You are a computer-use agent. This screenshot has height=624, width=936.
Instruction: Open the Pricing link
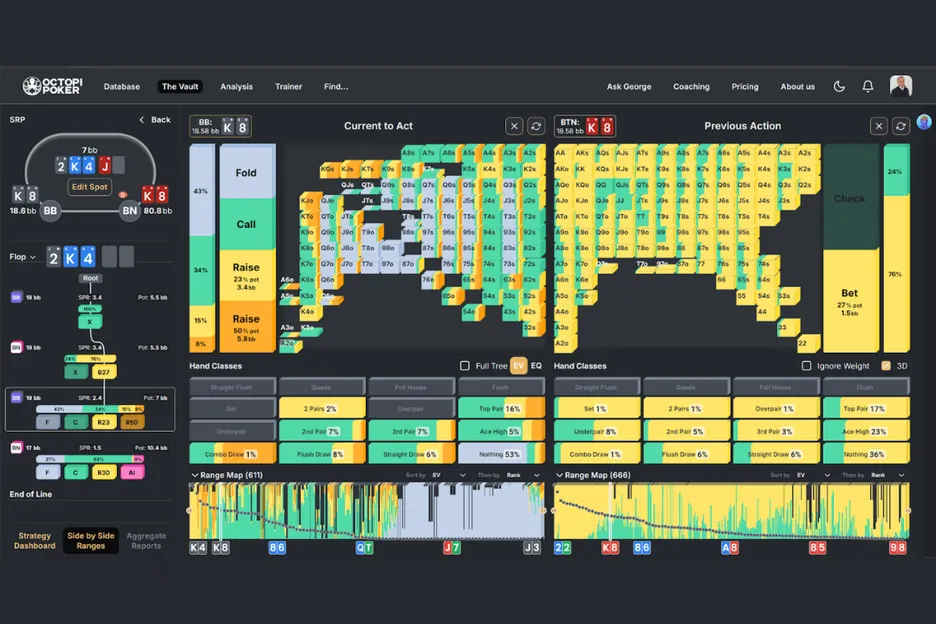tap(744, 87)
